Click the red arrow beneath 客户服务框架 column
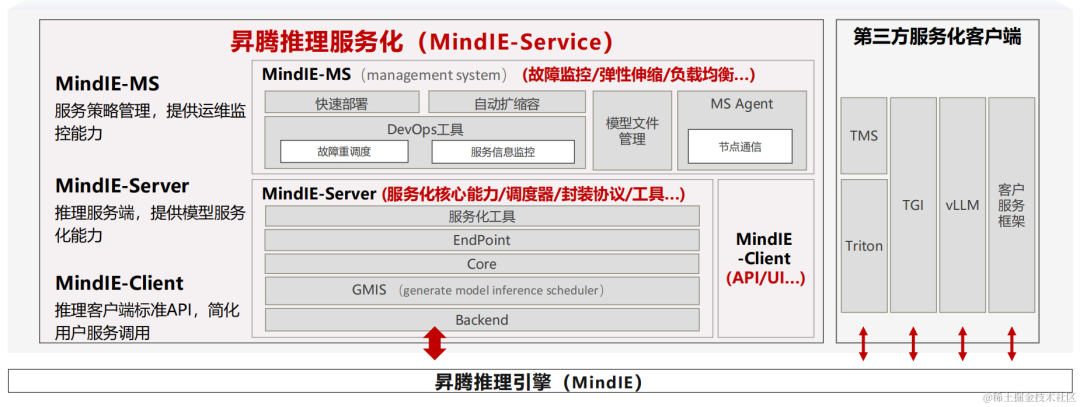Screen dimensions: 1080x407 click(1012, 343)
